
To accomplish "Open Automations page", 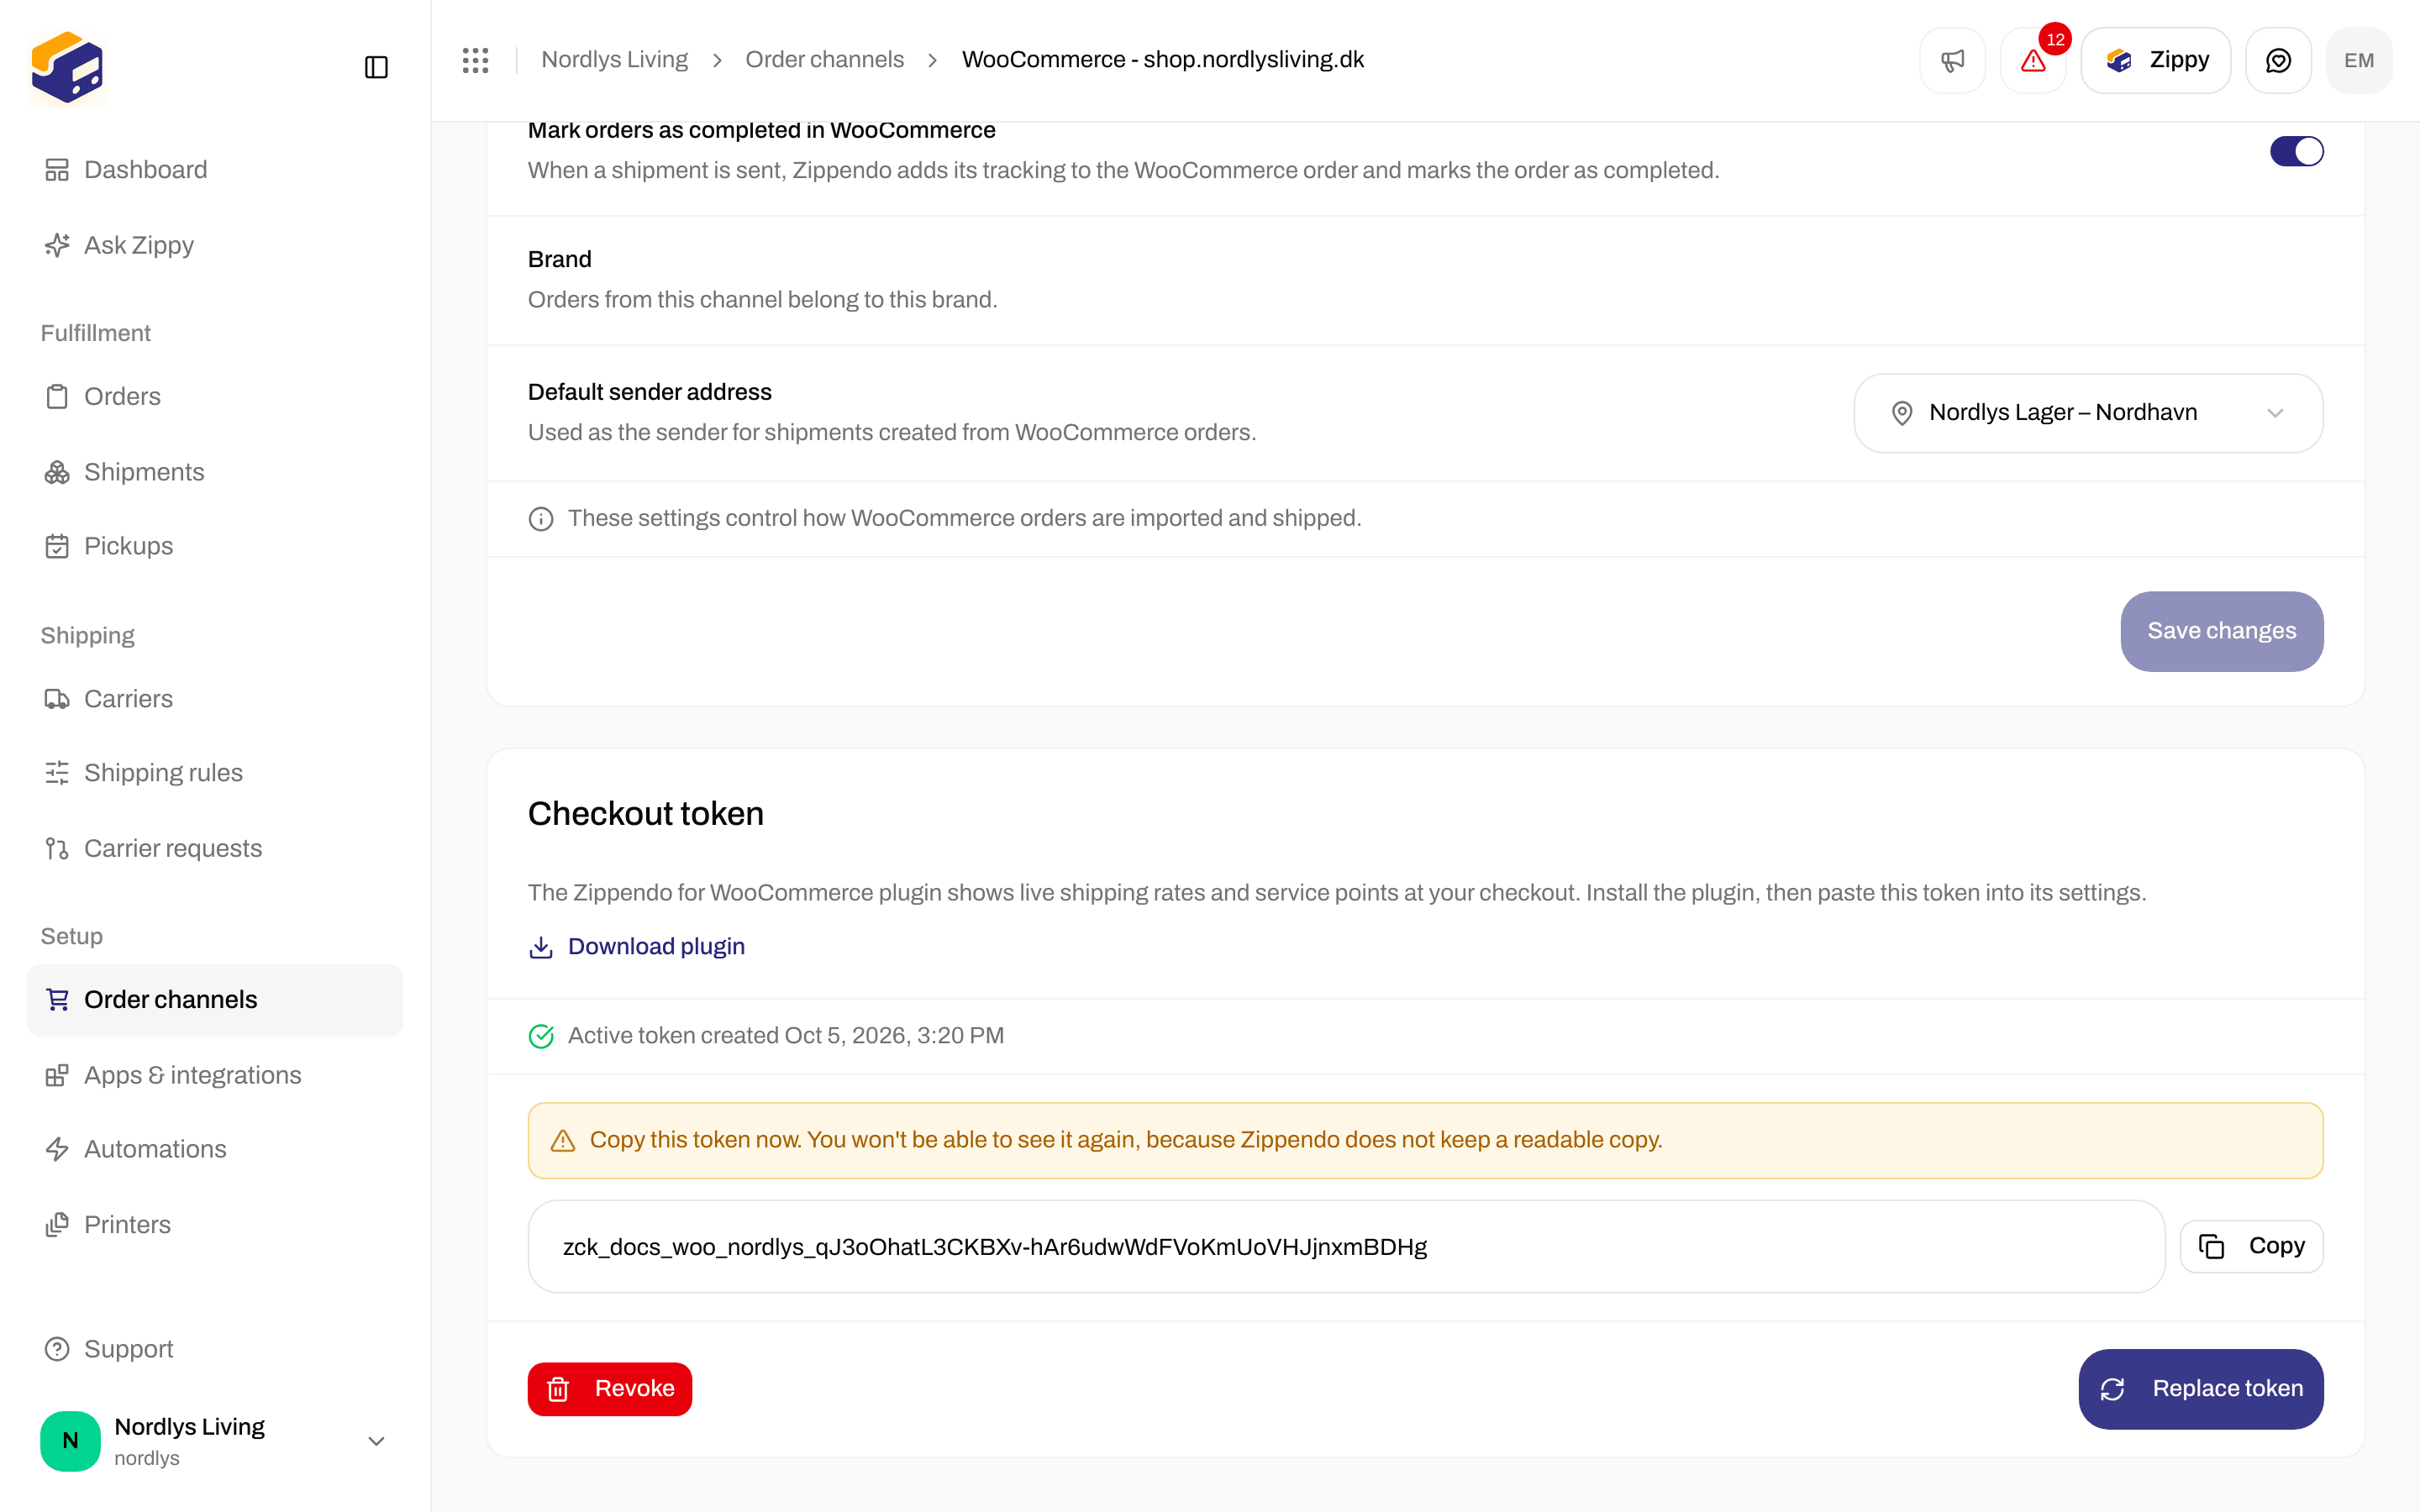I will pos(215,1149).
